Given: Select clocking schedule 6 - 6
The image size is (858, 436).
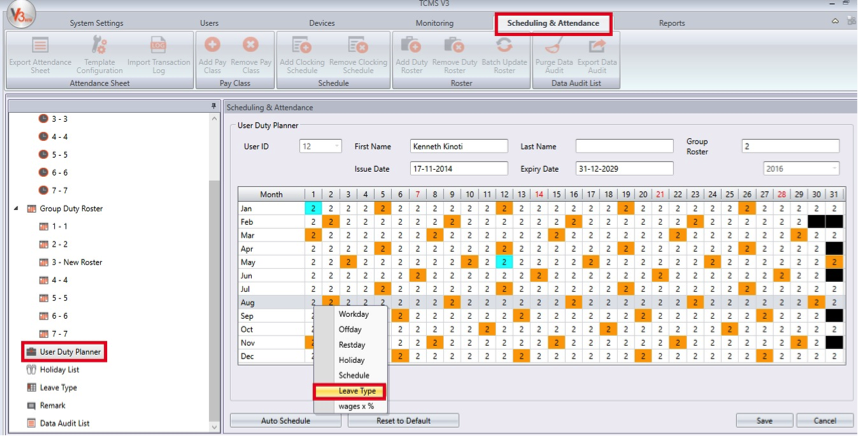Looking at the screenshot, I should (53, 172).
